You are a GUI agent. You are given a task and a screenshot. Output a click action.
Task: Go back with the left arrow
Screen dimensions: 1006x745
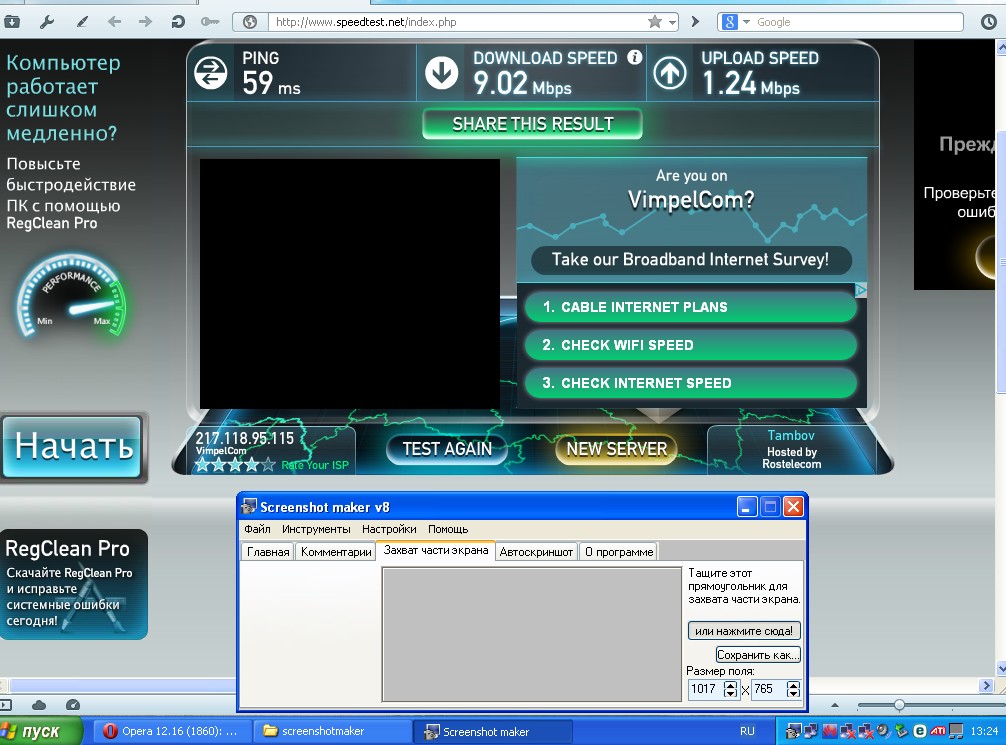(x=114, y=22)
